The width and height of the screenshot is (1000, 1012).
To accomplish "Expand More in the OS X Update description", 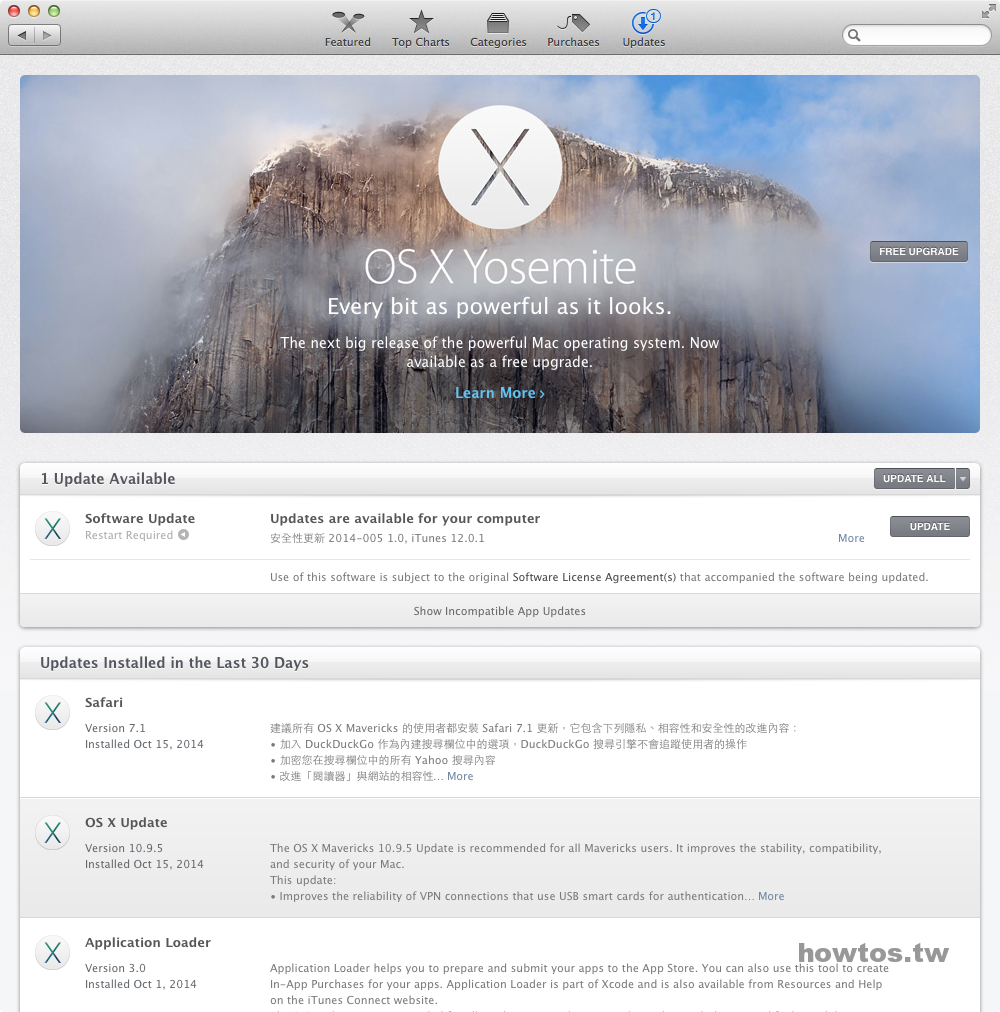I will [x=771, y=896].
